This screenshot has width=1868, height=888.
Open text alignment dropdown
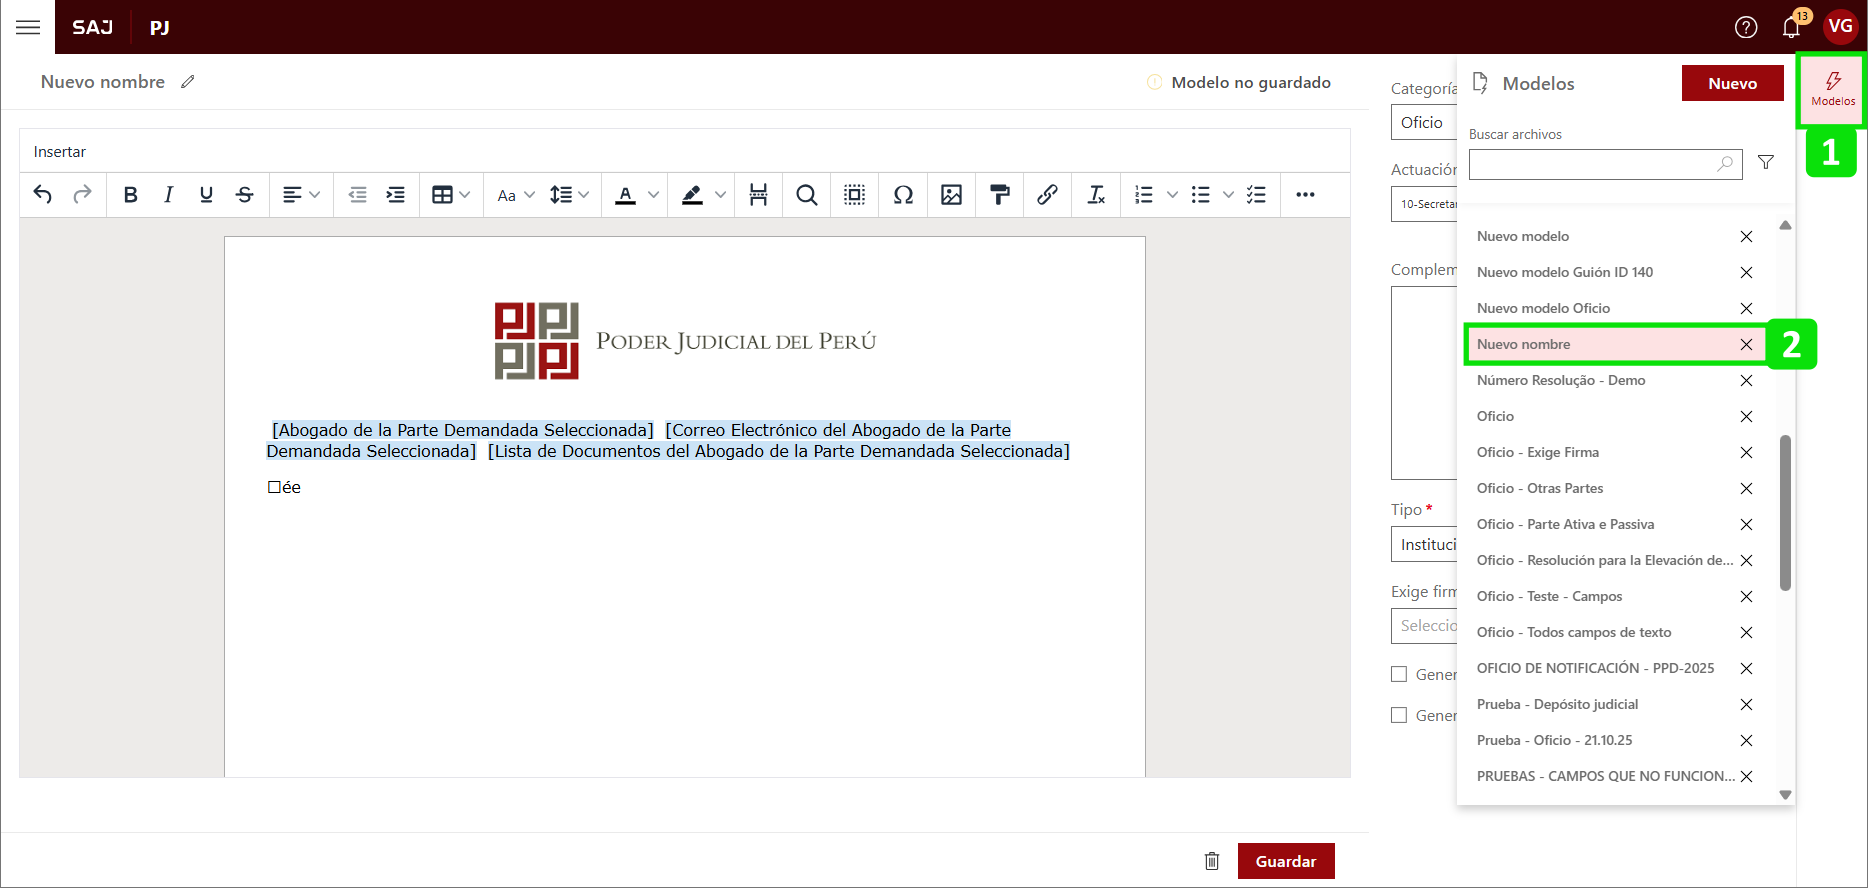tap(300, 195)
